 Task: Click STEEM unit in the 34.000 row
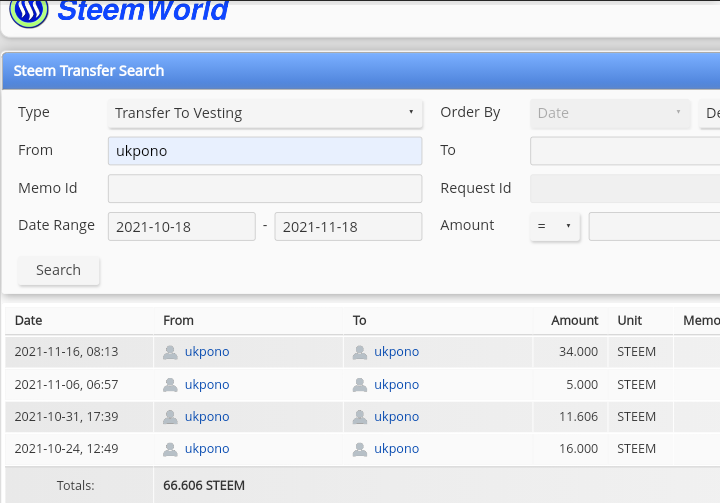(636, 352)
